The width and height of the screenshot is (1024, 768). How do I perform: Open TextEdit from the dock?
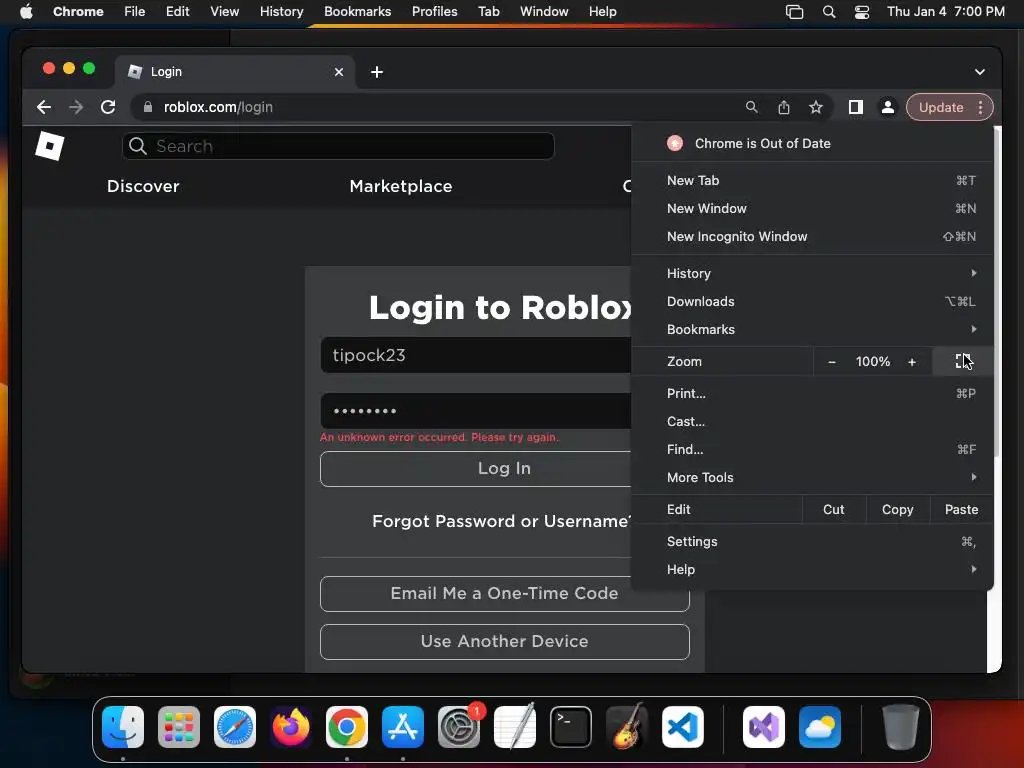click(x=515, y=727)
